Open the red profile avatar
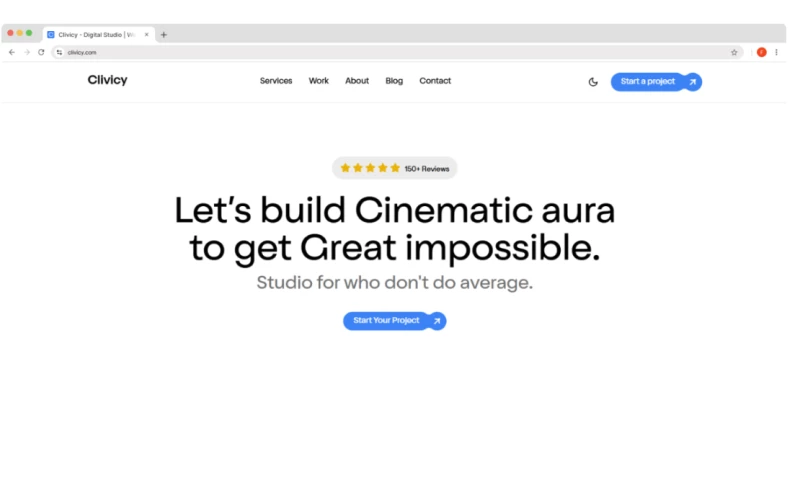The image size is (800, 480). click(762, 53)
